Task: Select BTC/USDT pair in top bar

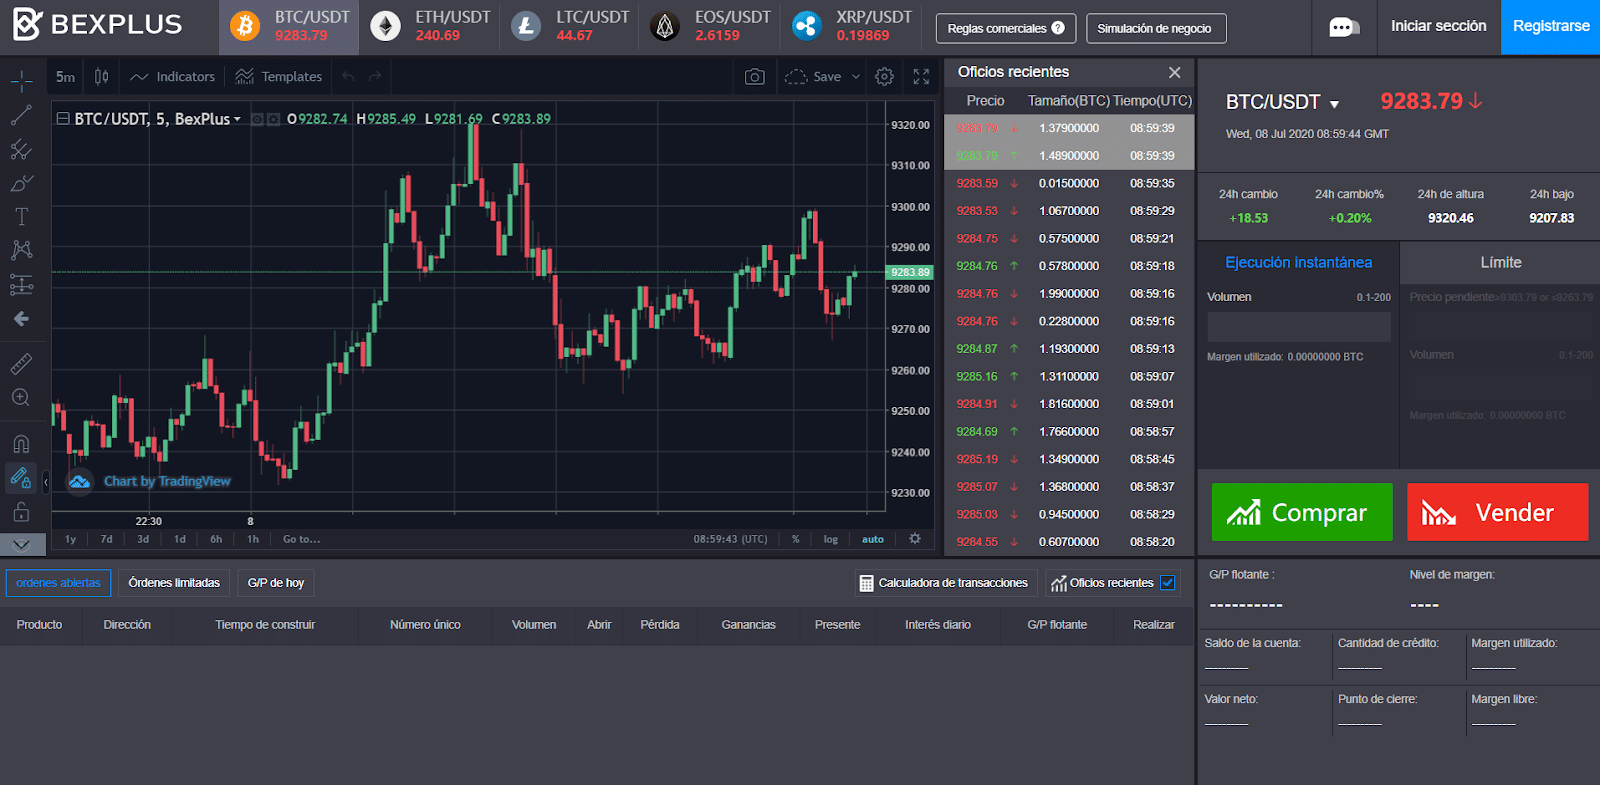Action: [289, 26]
